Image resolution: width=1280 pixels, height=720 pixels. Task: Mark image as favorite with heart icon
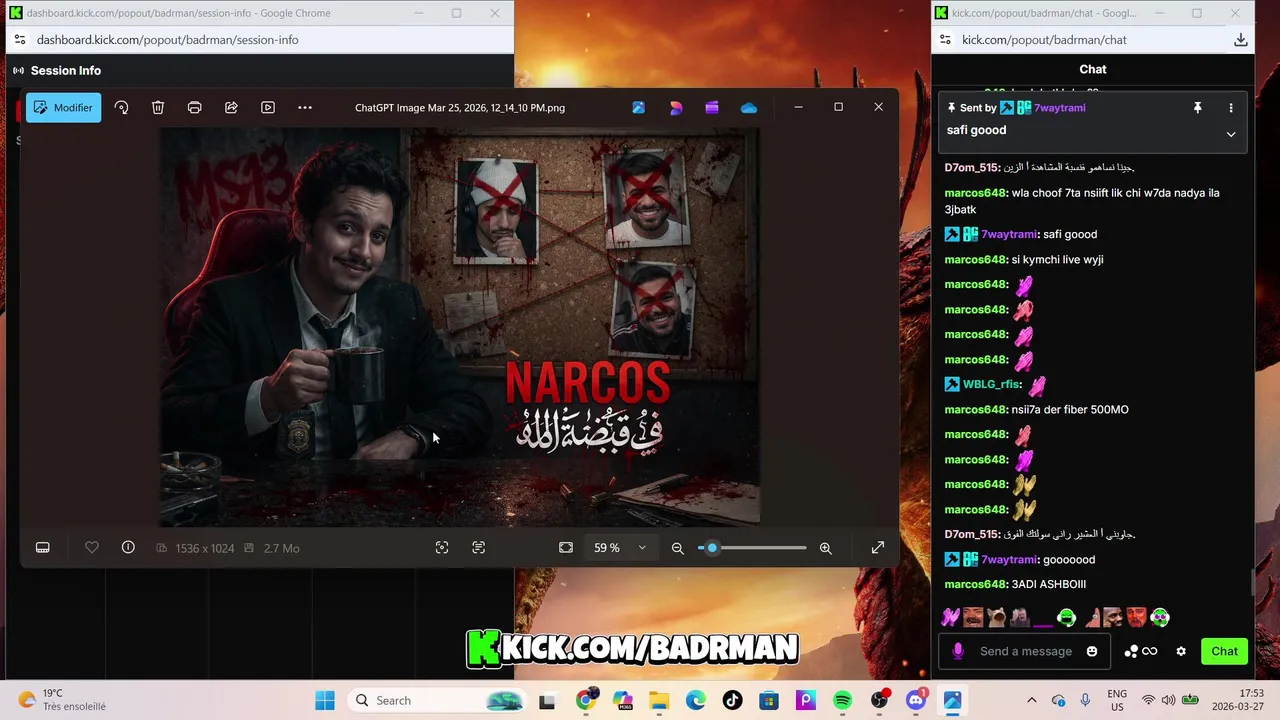(x=91, y=548)
